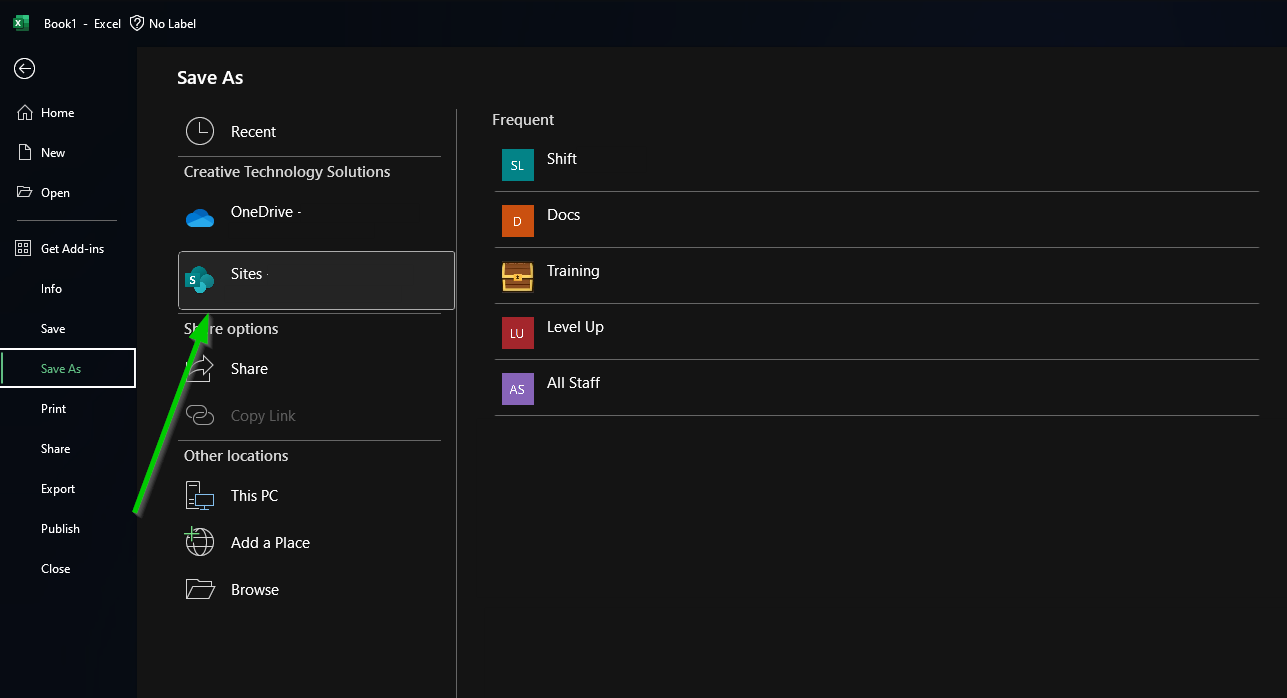Open the Share backstage page in sidebar
1287x698 pixels.
coord(68,449)
